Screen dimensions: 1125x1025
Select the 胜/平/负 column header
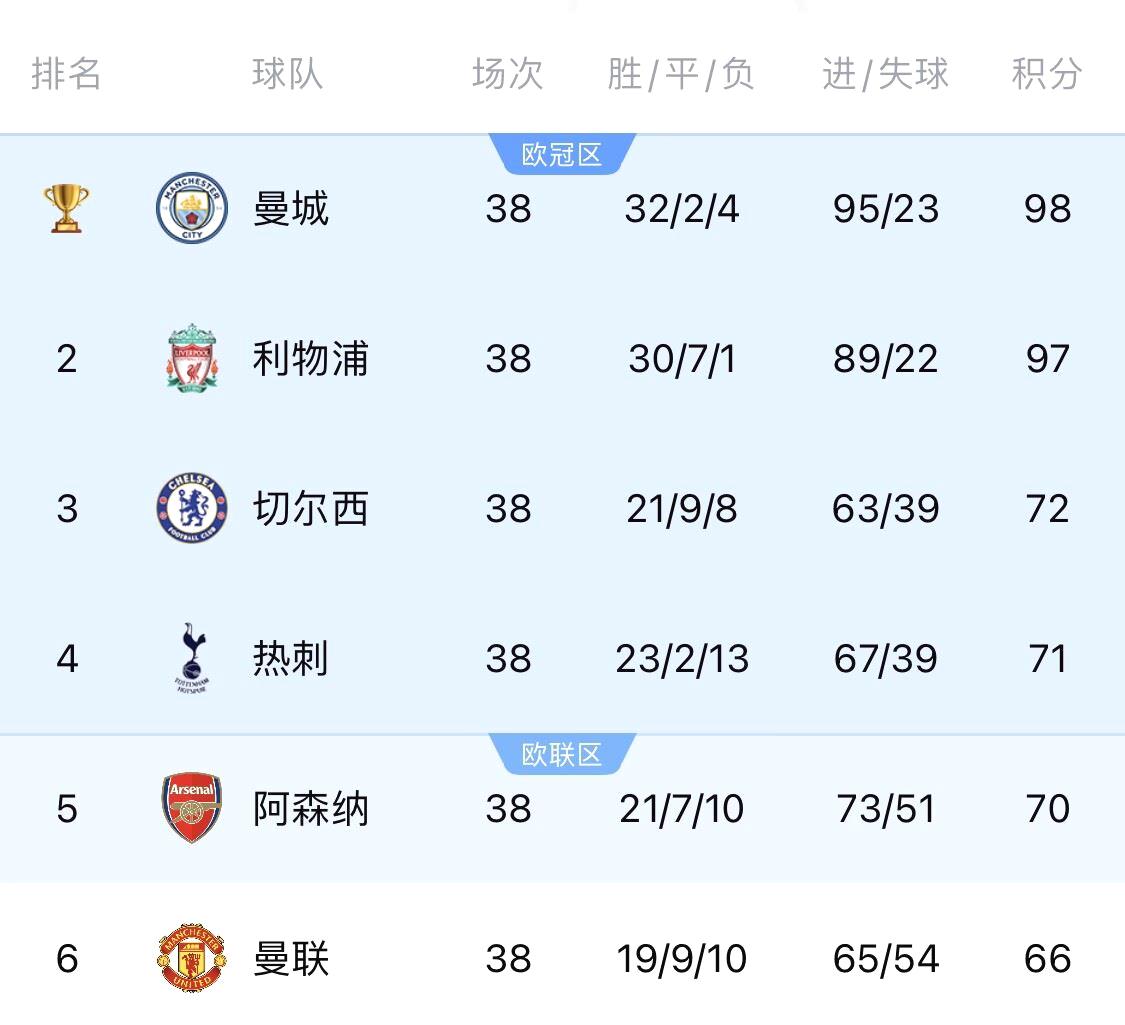coord(680,74)
